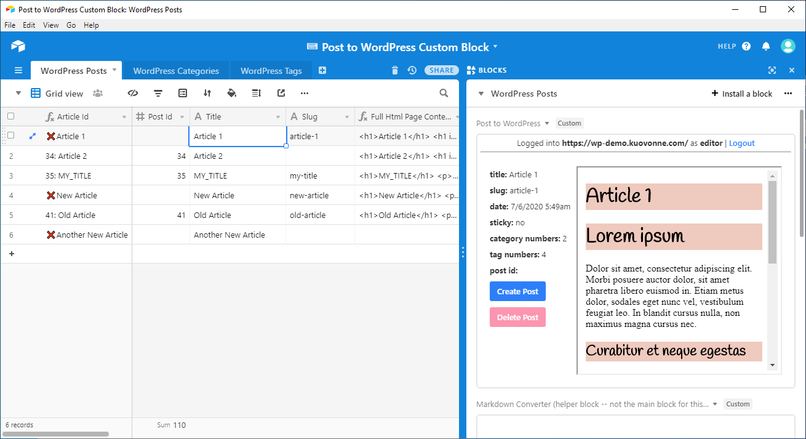Open the Edit menu

coord(29,25)
